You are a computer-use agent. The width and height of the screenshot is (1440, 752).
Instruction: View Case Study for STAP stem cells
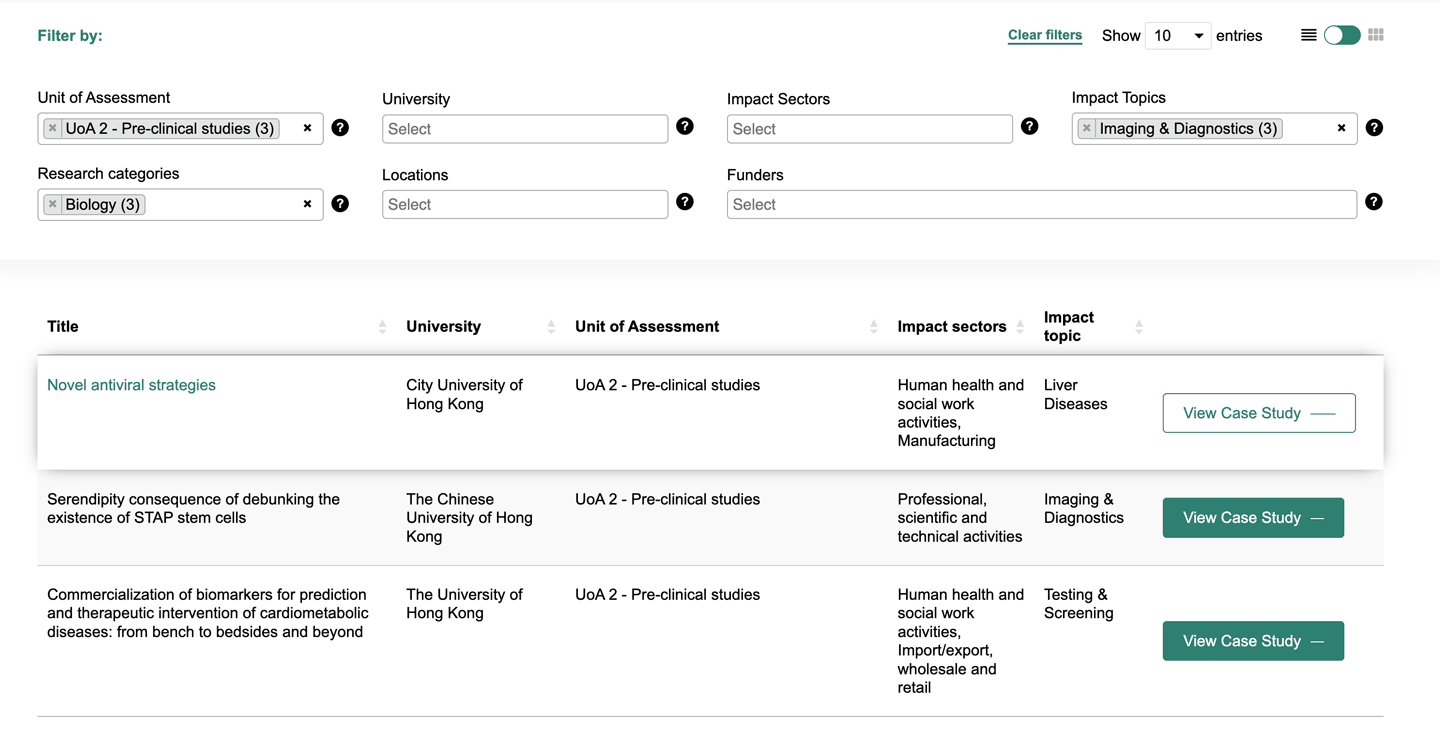(x=1253, y=518)
